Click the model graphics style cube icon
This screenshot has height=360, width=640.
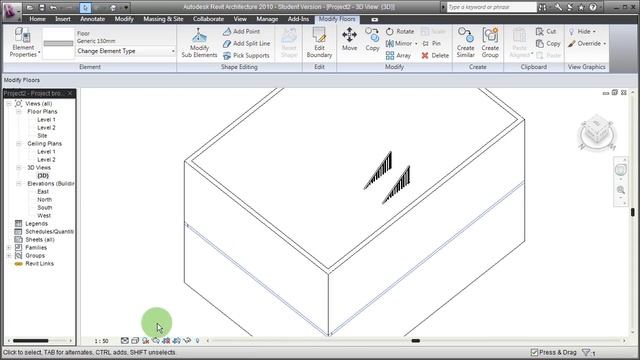(135, 340)
